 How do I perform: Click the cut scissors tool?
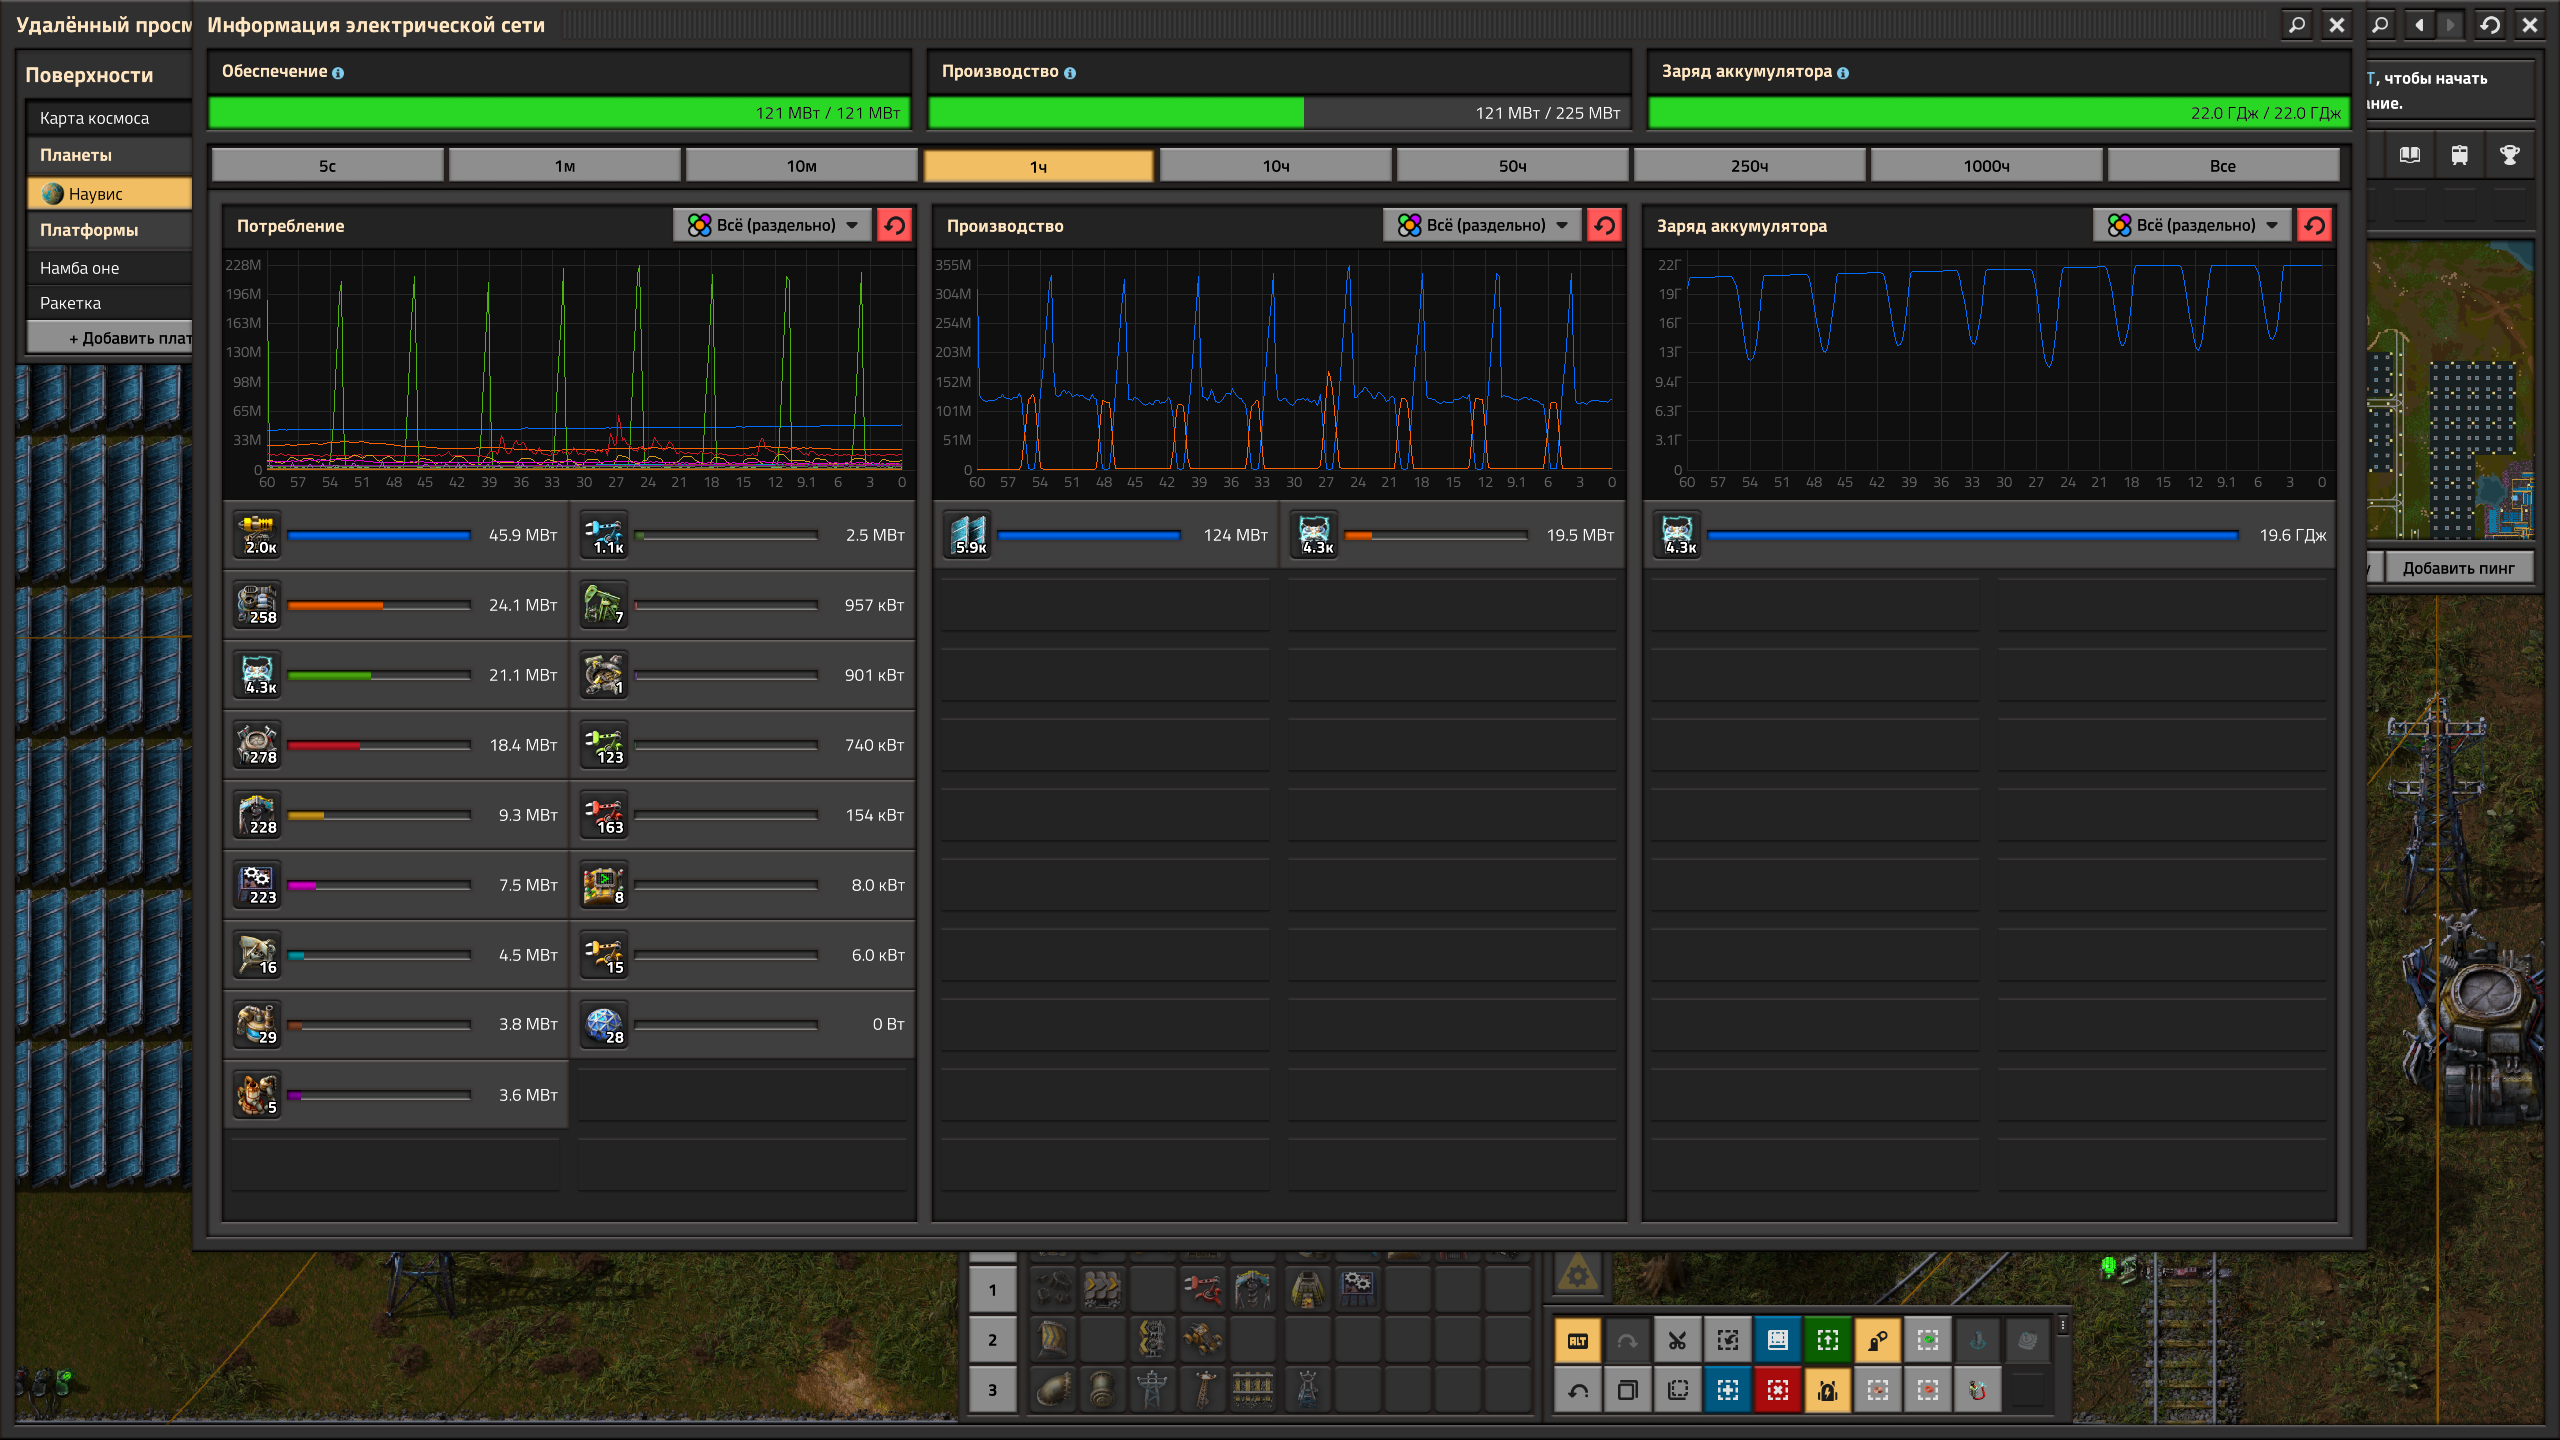click(1677, 1341)
